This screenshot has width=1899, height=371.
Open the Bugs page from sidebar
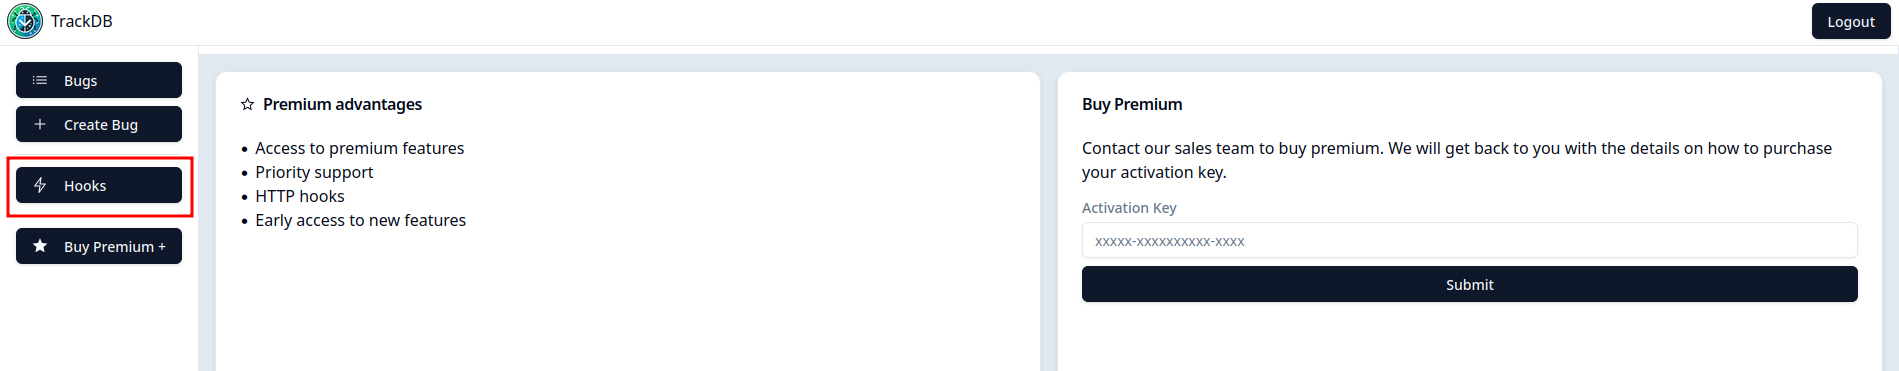[x=99, y=80]
